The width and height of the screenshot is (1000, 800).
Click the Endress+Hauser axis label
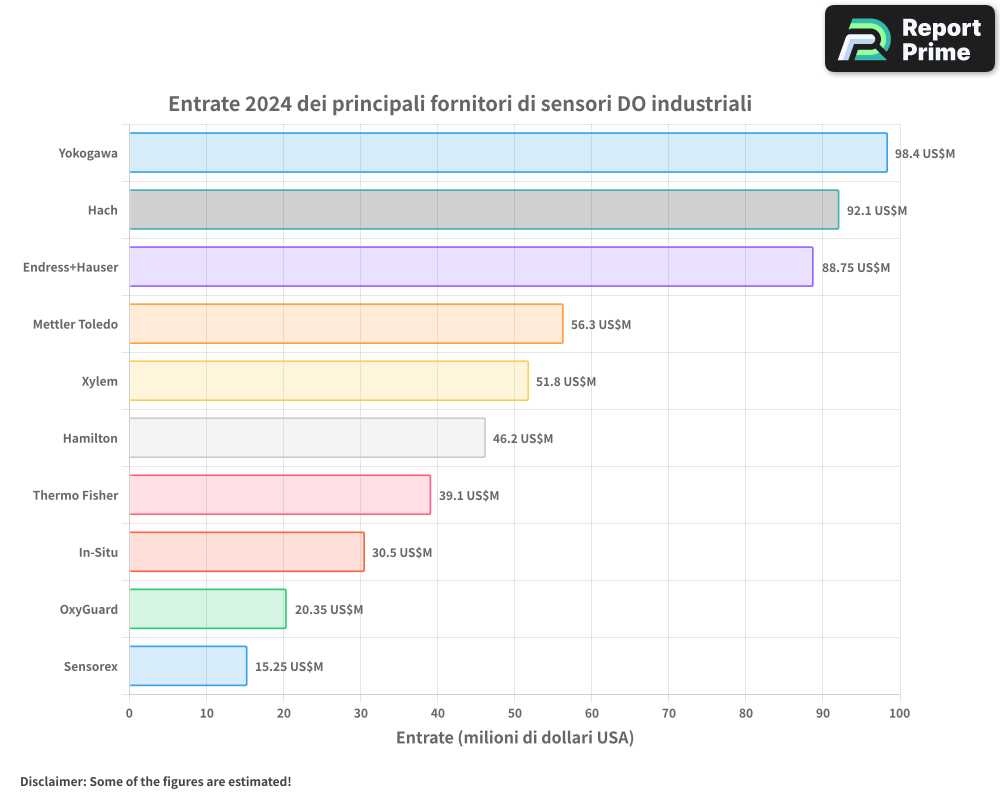click(70, 267)
